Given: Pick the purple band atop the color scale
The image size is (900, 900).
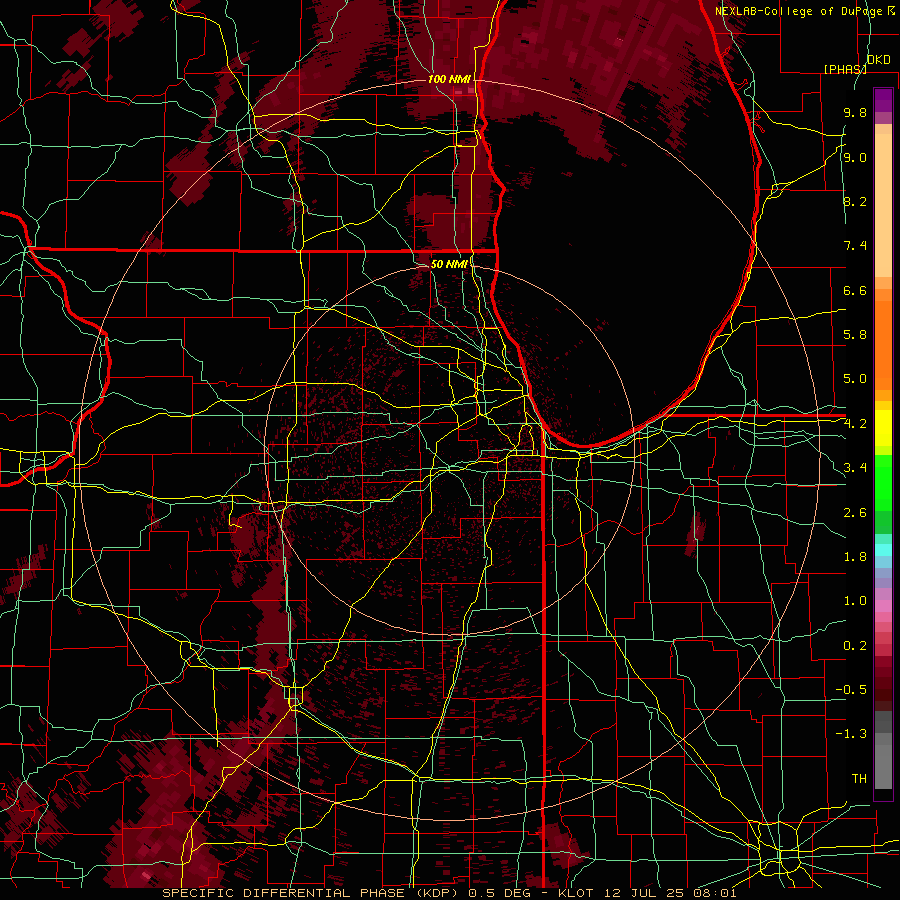Looking at the screenshot, I should [883, 100].
